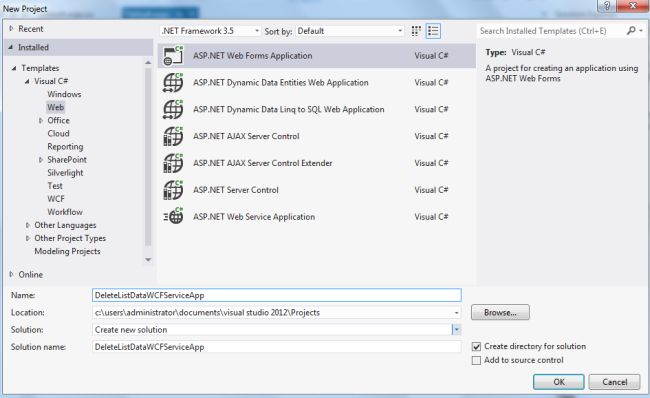Click the Cancel button
Screen dimensions: 650x398
coord(614,382)
